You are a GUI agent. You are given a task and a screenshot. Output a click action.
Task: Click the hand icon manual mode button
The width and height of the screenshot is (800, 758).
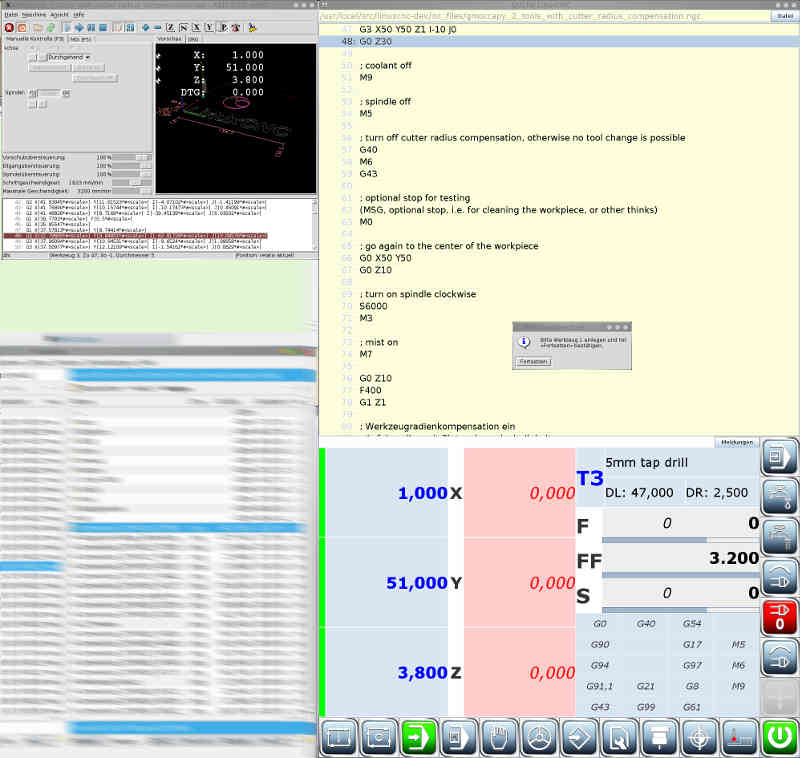coord(498,737)
